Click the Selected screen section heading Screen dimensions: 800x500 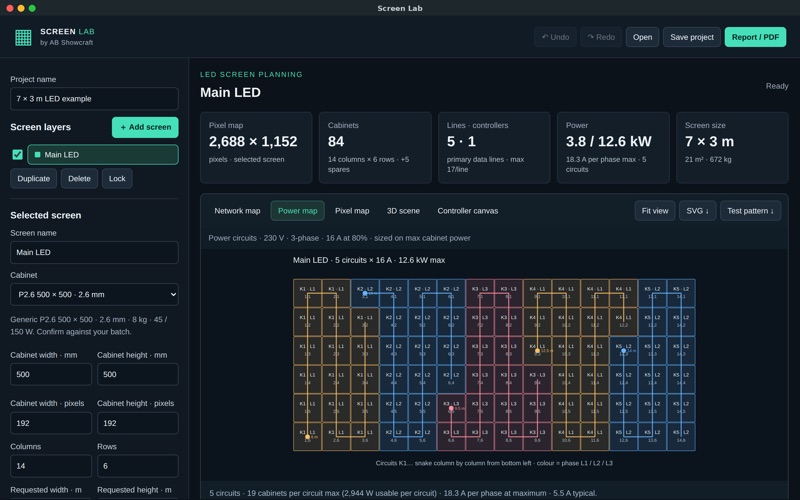[x=45, y=215]
